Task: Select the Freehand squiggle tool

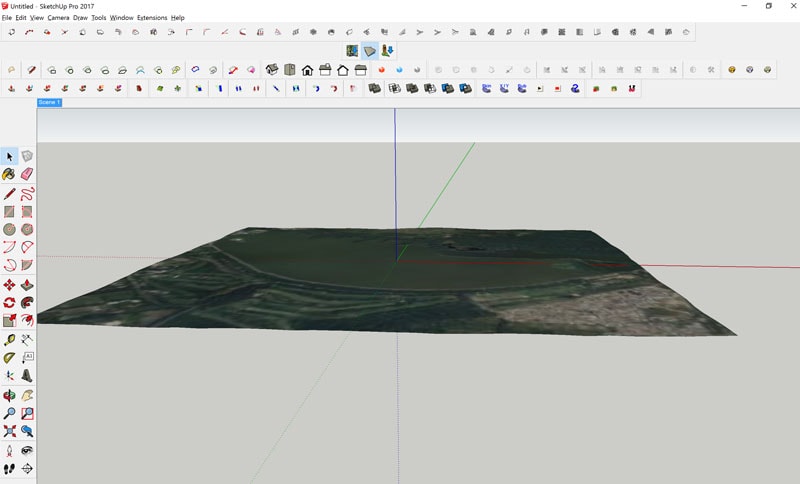Action: [x=27, y=194]
